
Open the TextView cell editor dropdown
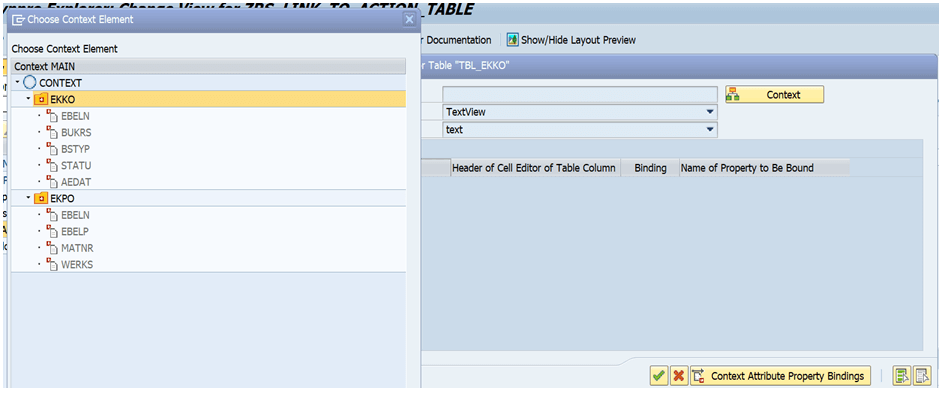click(x=710, y=112)
